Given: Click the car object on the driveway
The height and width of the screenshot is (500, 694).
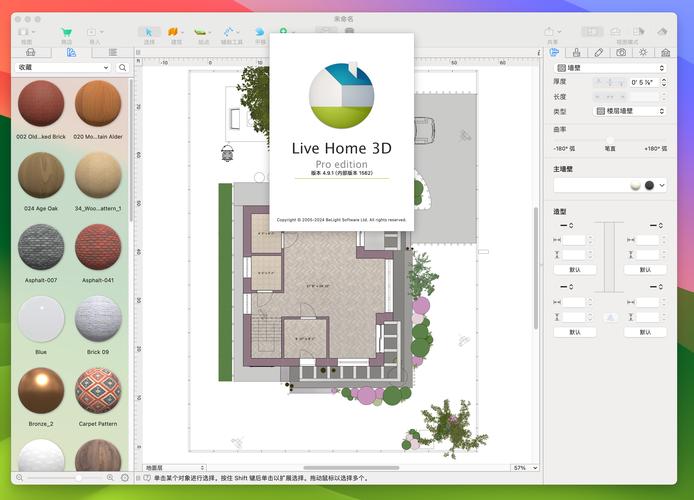Looking at the screenshot, I should coord(424,131).
